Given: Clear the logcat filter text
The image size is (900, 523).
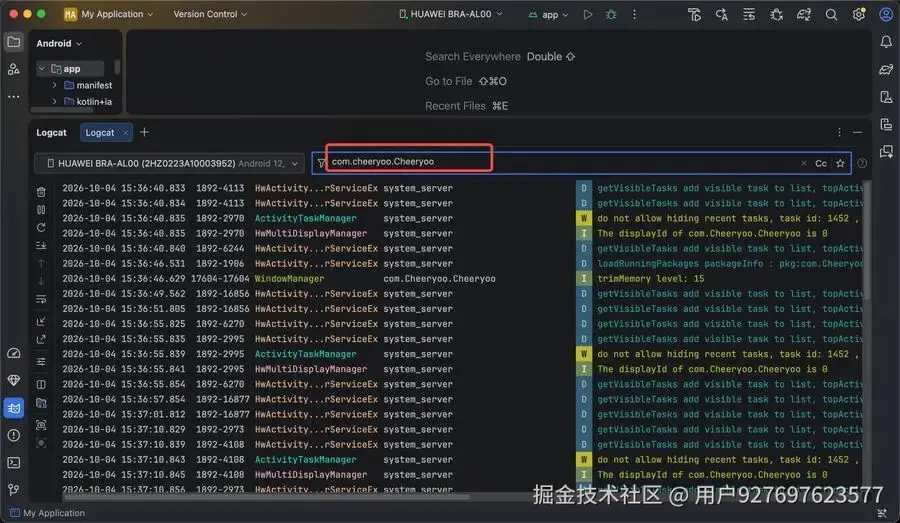Looking at the screenshot, I should tap(804, 163).
